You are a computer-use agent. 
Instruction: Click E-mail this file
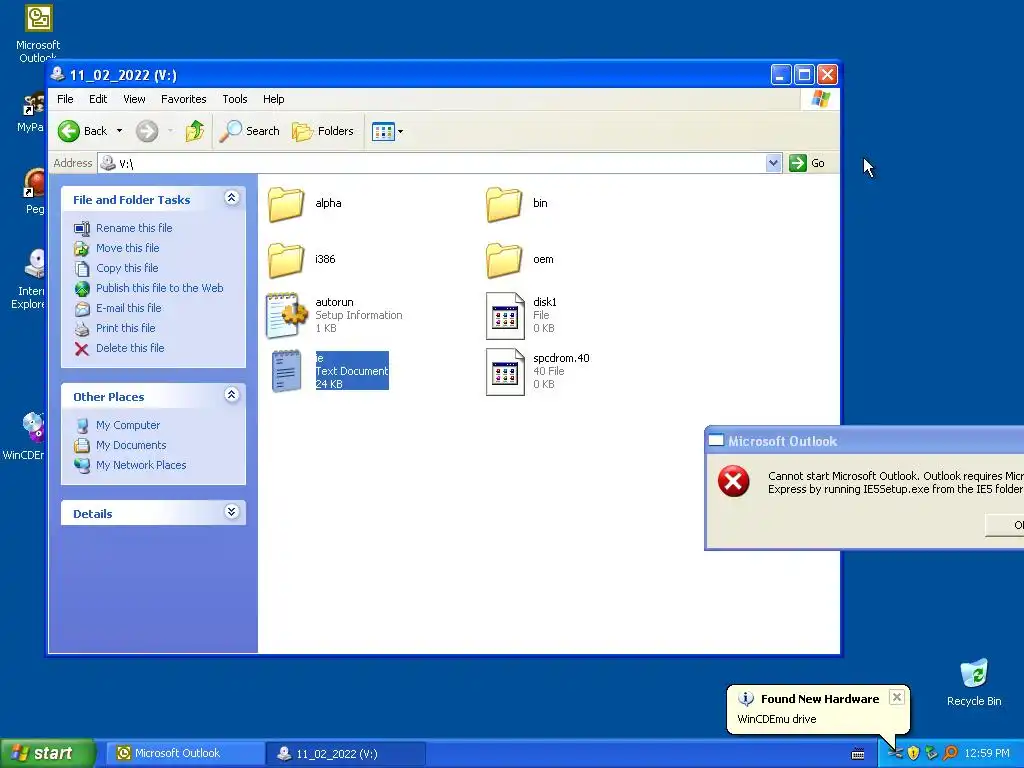click(x=129, y=308)
